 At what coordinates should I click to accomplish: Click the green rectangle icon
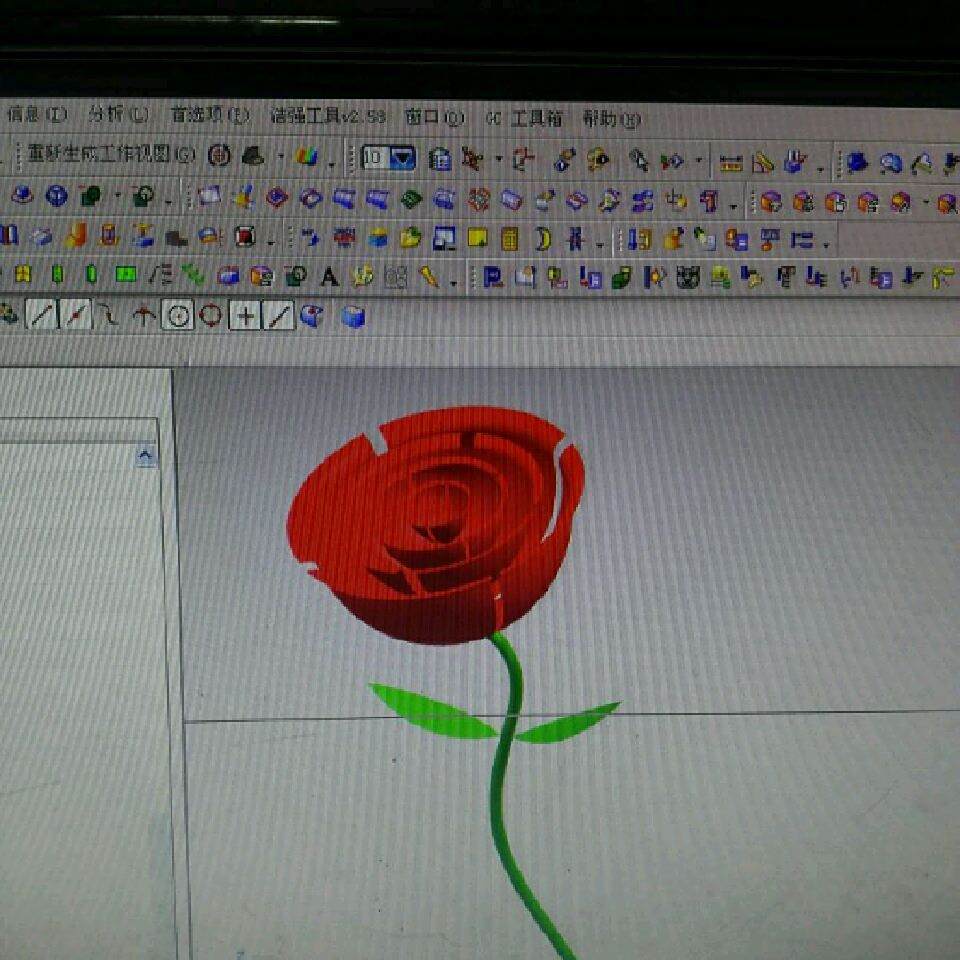click(x=125, y=275)
